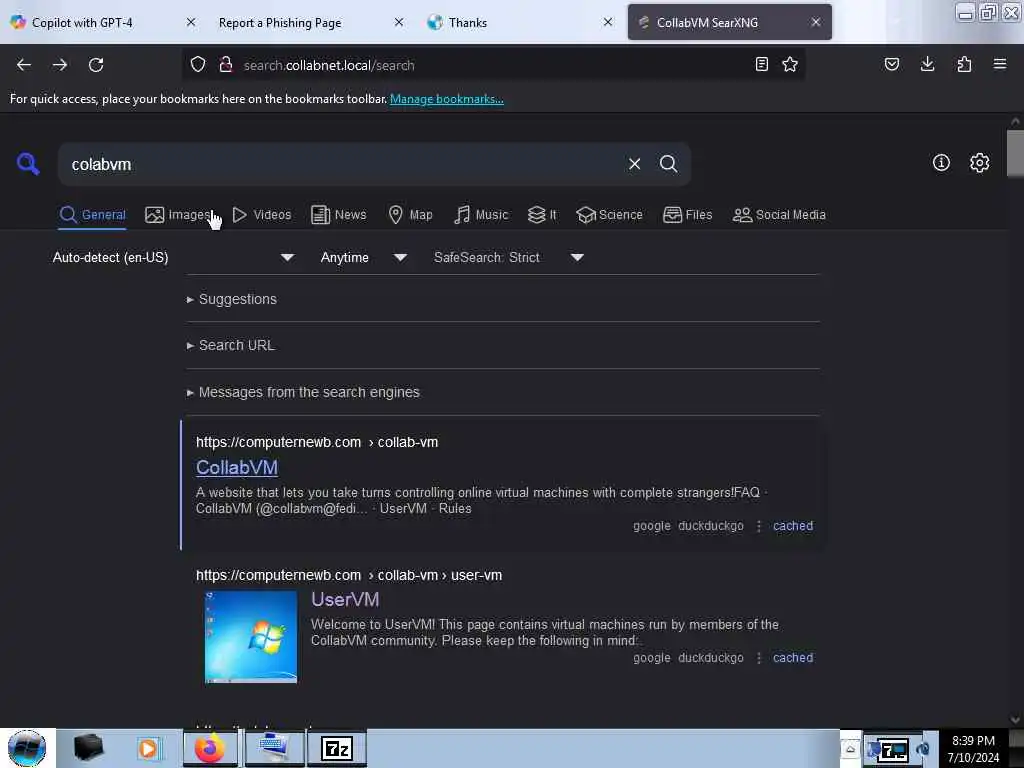Open the Downloads panel

[927, 64]
